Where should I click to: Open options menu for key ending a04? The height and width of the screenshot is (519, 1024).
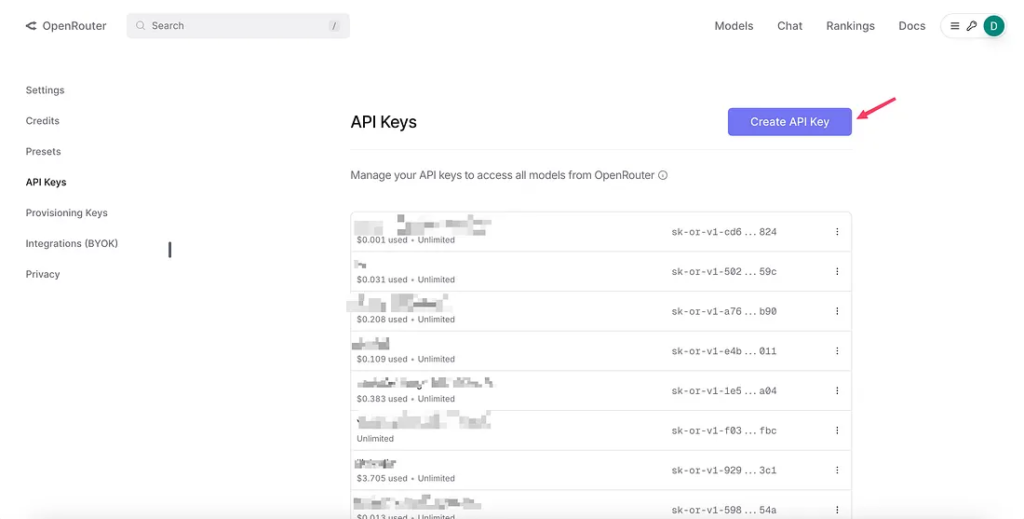pyautogui.click(x=837, y=391)
